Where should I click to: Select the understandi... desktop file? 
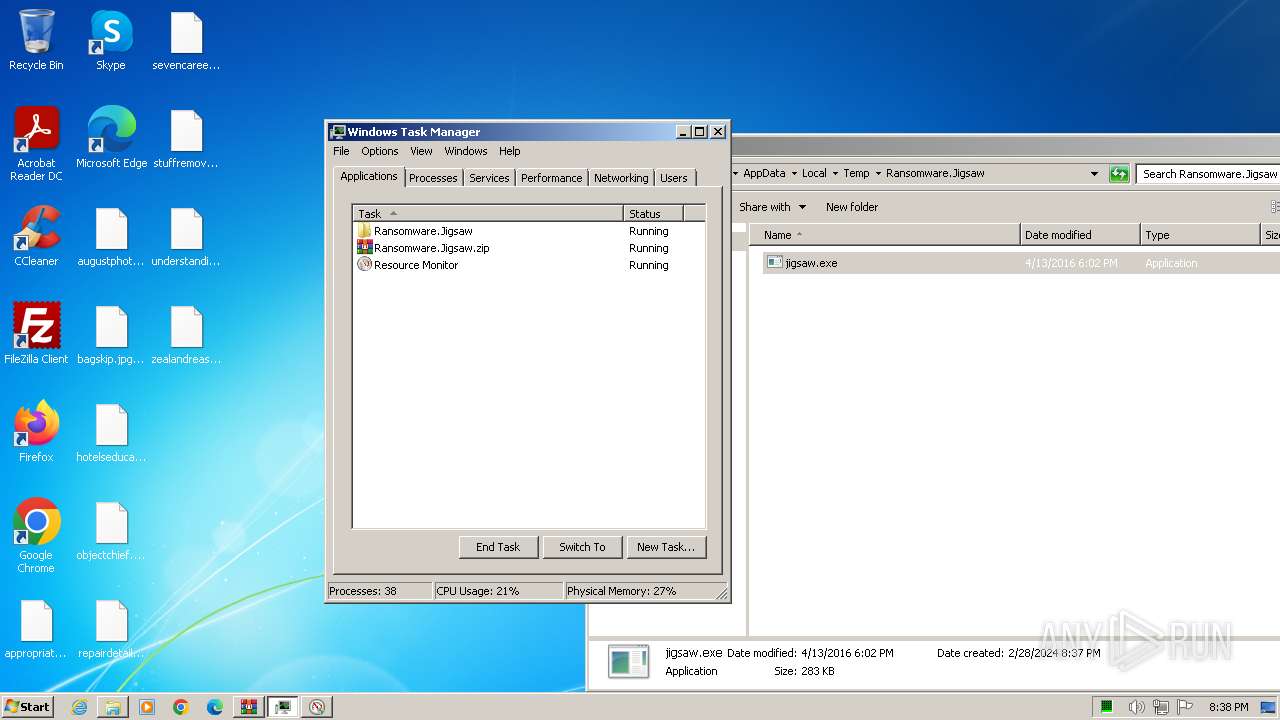[186, 236]
